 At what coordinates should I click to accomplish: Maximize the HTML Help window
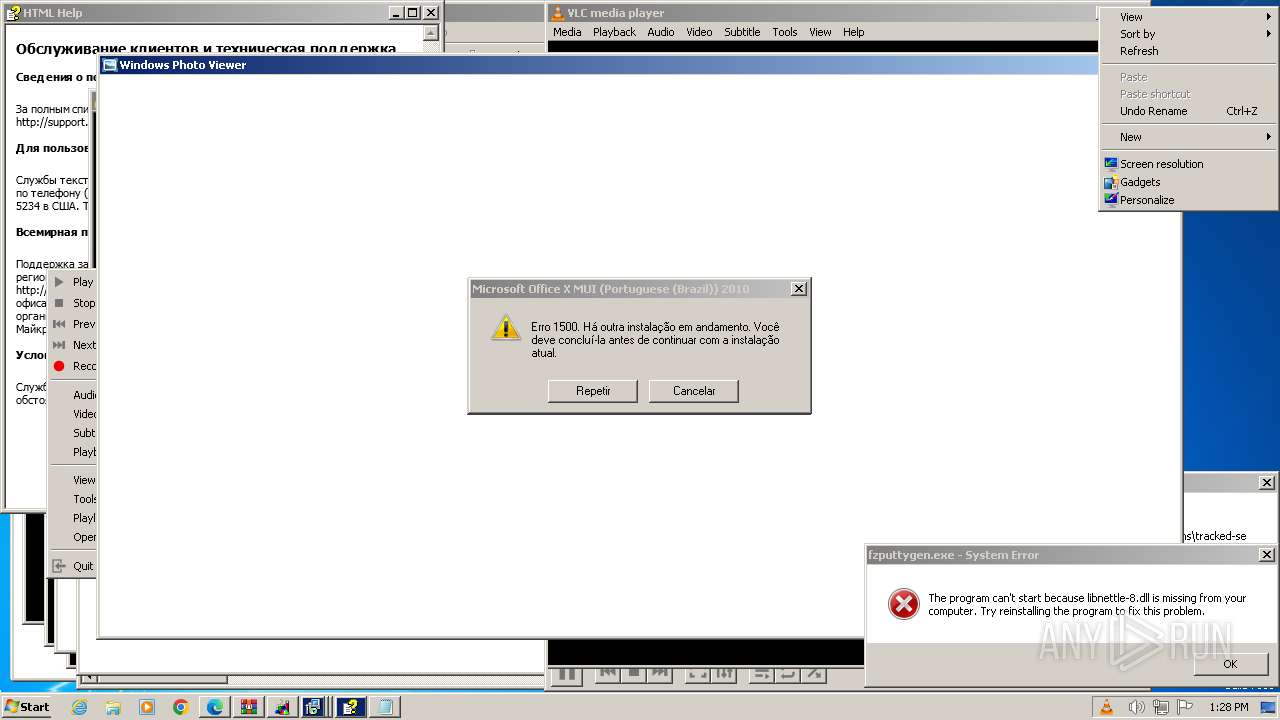click(412, 13)
